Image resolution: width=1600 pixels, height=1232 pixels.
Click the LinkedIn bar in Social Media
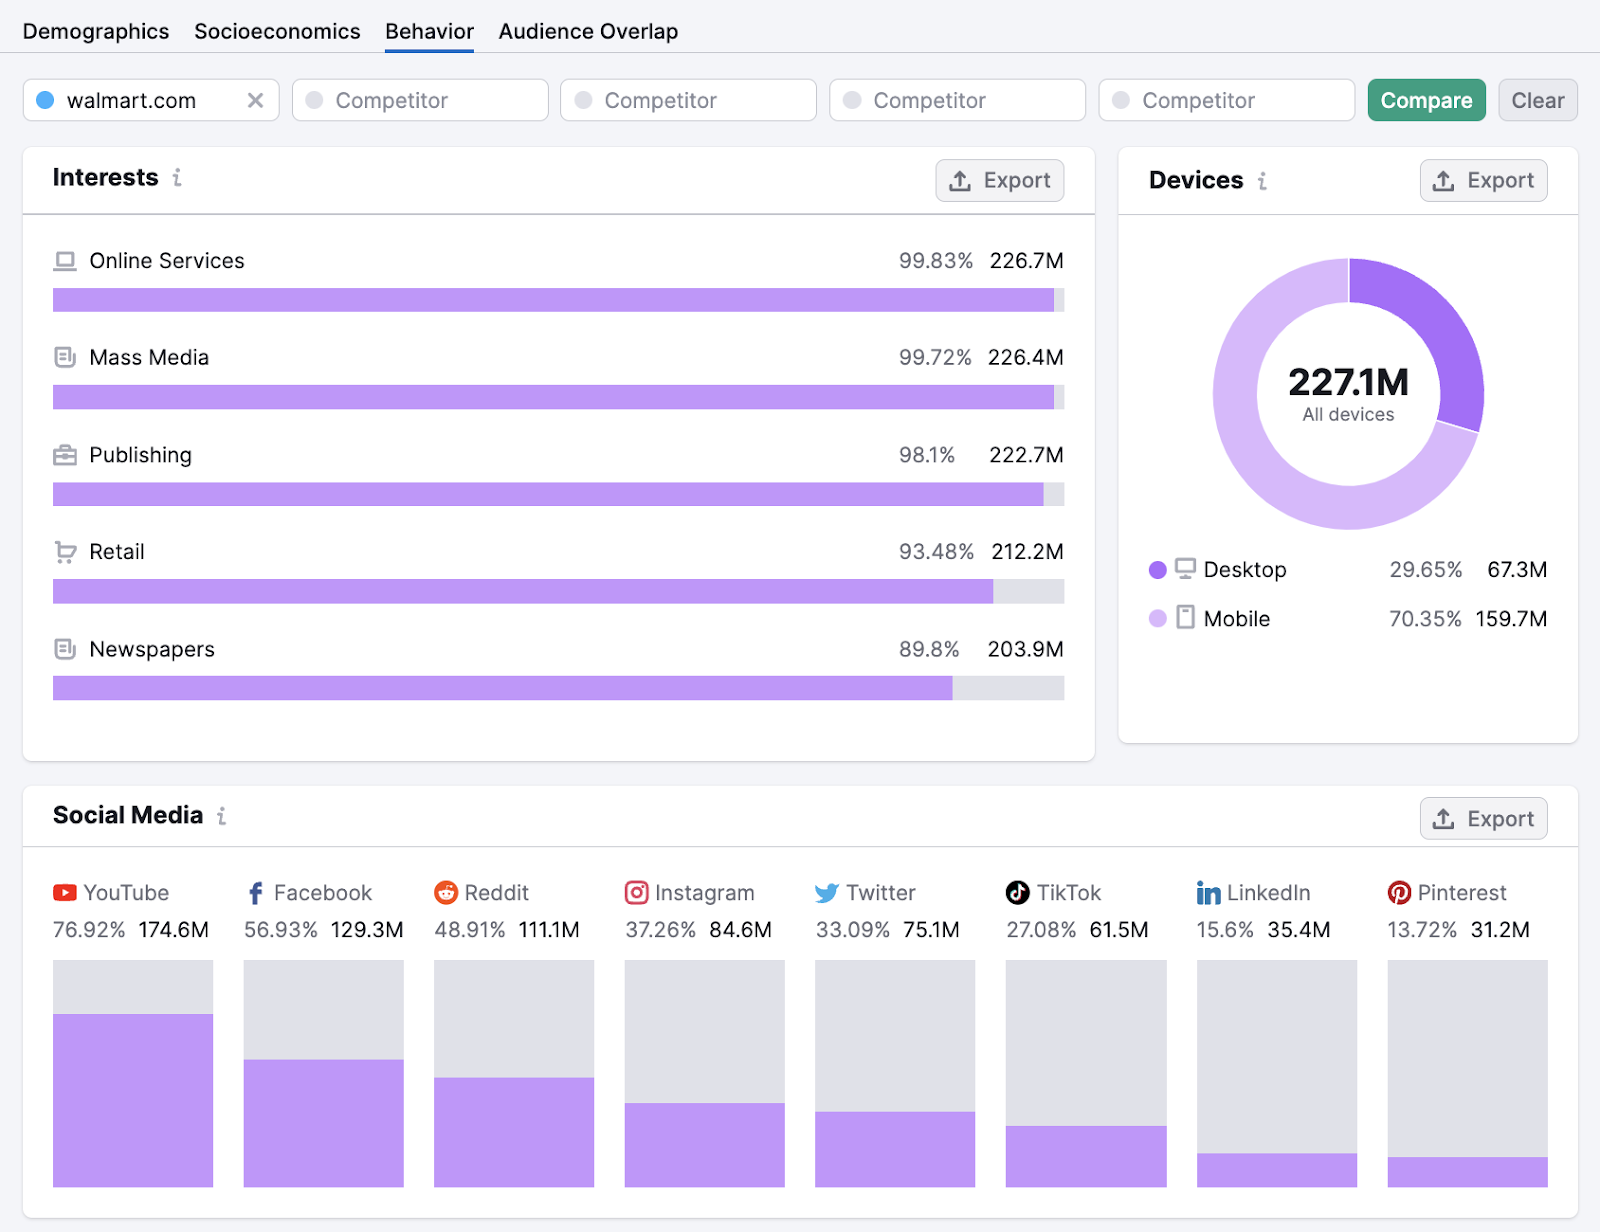[x=1277, y=1073]
